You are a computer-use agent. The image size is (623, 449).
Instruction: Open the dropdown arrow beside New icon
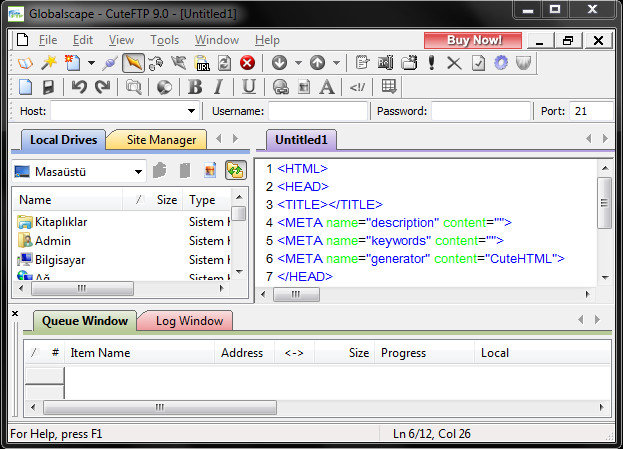(91, 63)
